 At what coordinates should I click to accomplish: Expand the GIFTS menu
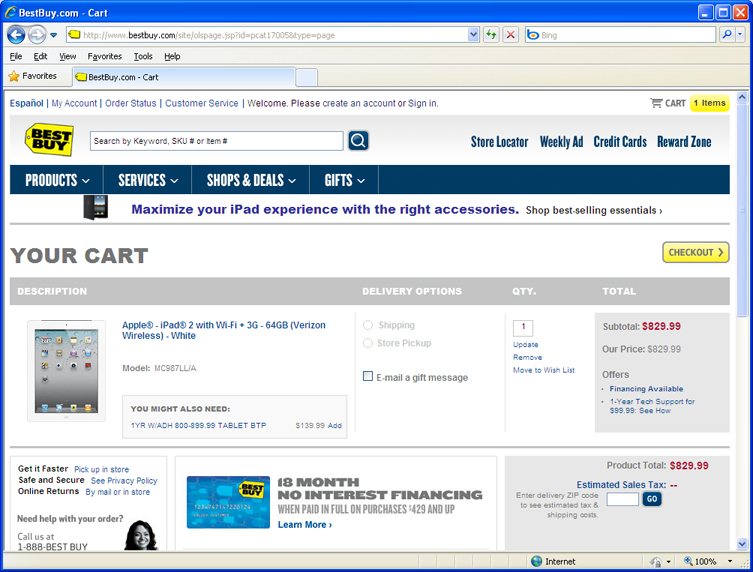344,180
